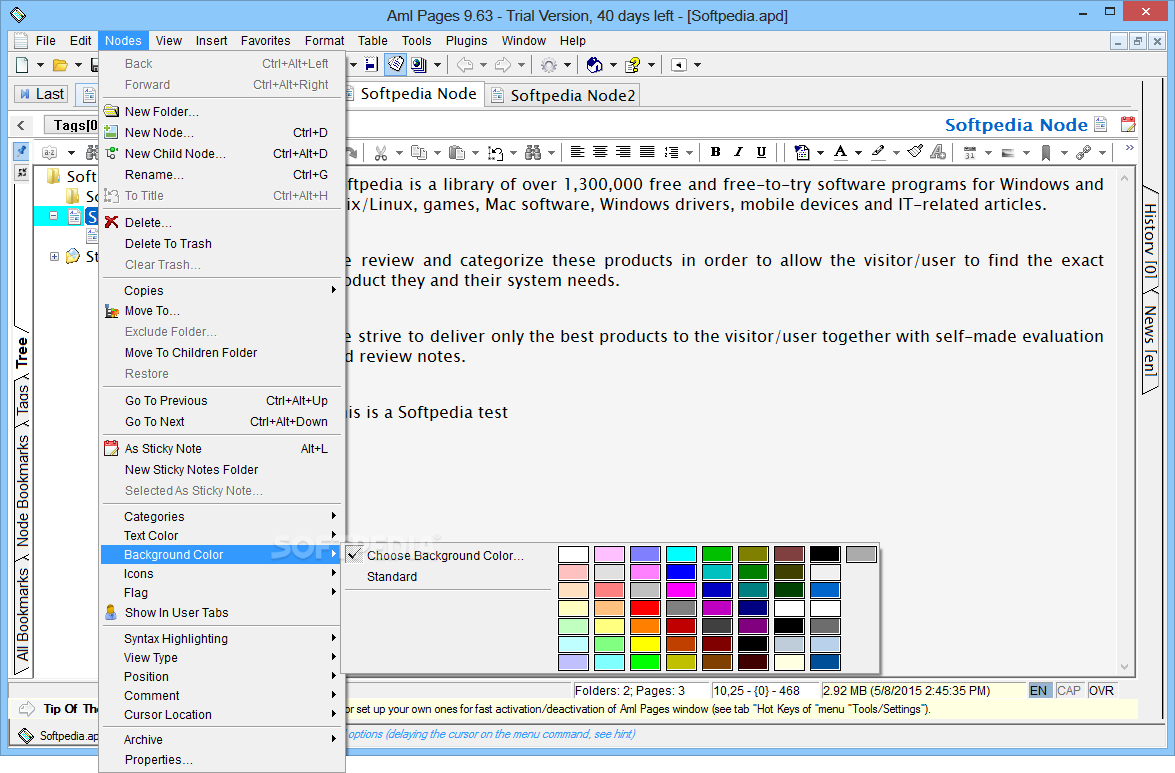1175x773 pixels.
Task: Pick the cyan swatch in top row
Action: point(681,554)
